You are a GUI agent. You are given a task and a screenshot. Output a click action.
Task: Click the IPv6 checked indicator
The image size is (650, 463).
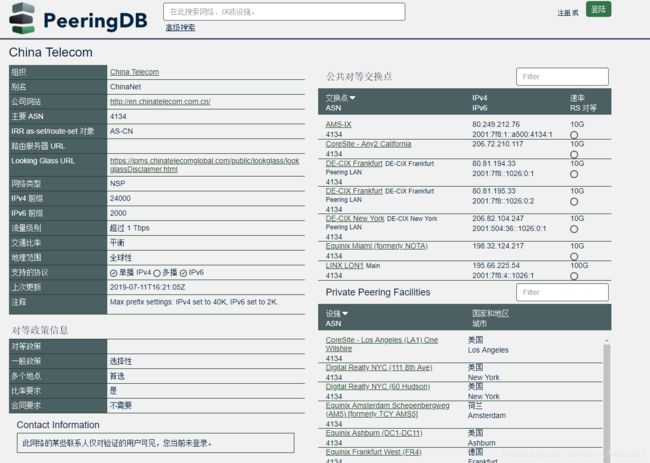(184, 273)
